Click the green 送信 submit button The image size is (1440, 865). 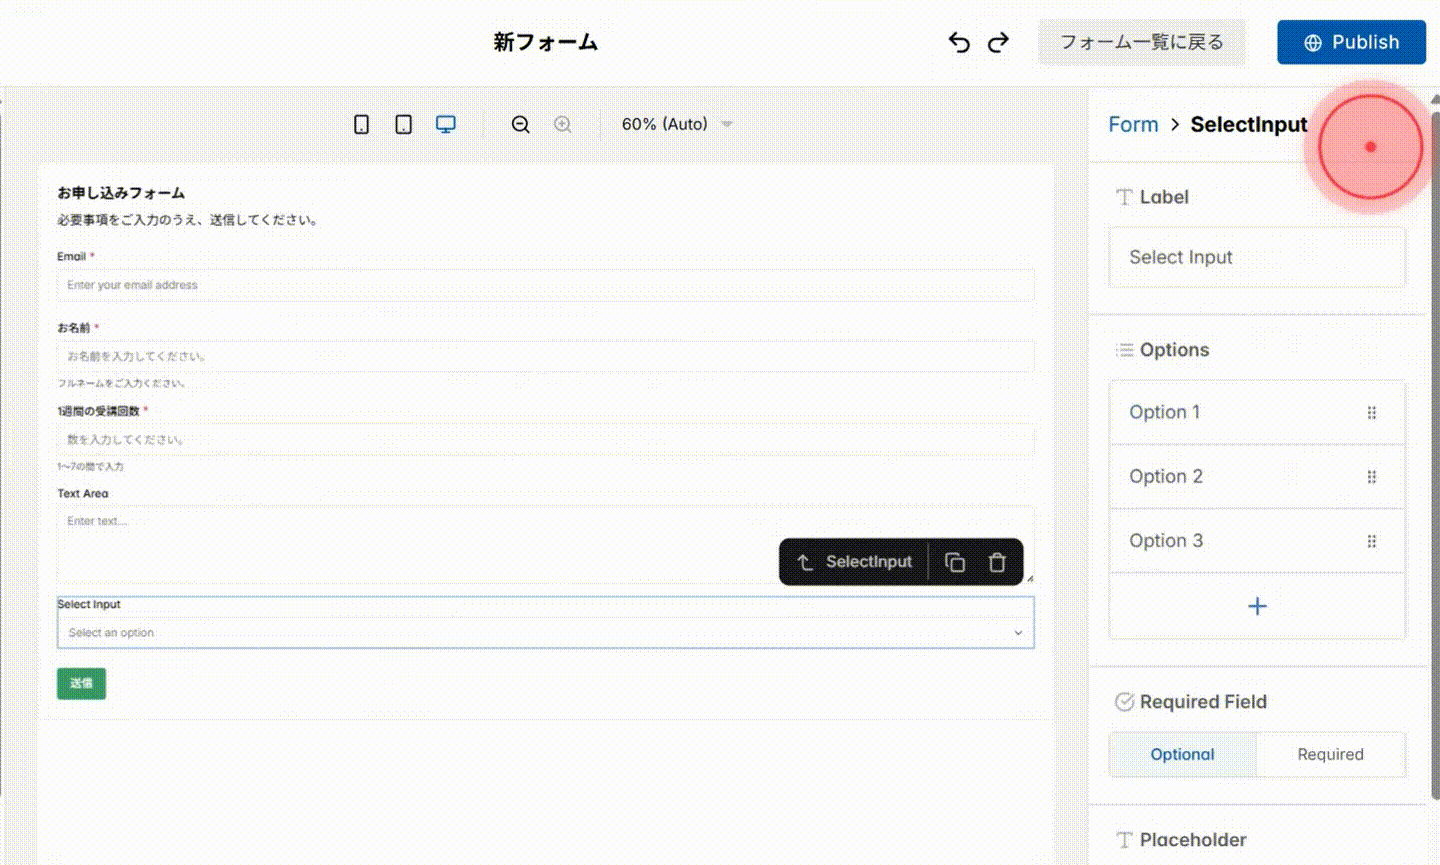[80, 683]
